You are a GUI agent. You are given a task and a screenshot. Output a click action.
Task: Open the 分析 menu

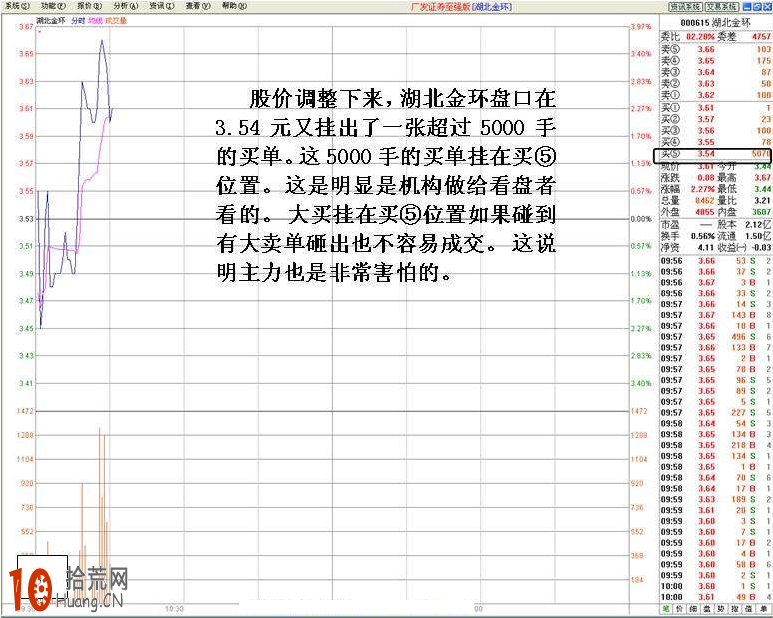tap(126, 6)
